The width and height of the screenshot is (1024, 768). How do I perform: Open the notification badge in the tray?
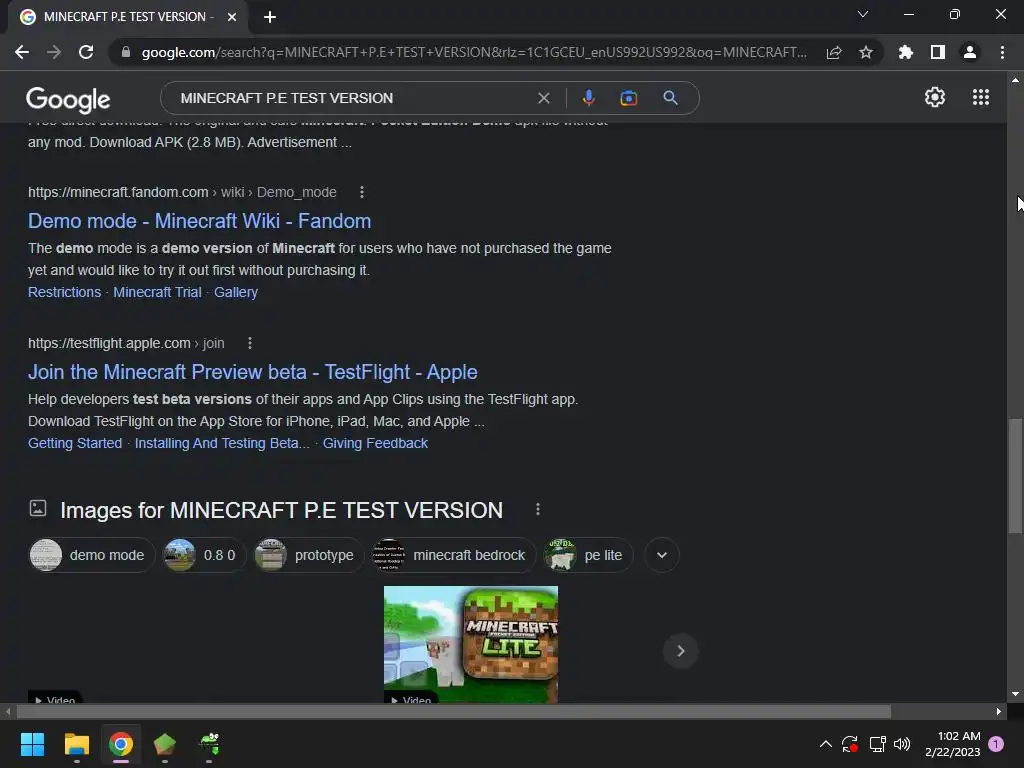(996, 744)
